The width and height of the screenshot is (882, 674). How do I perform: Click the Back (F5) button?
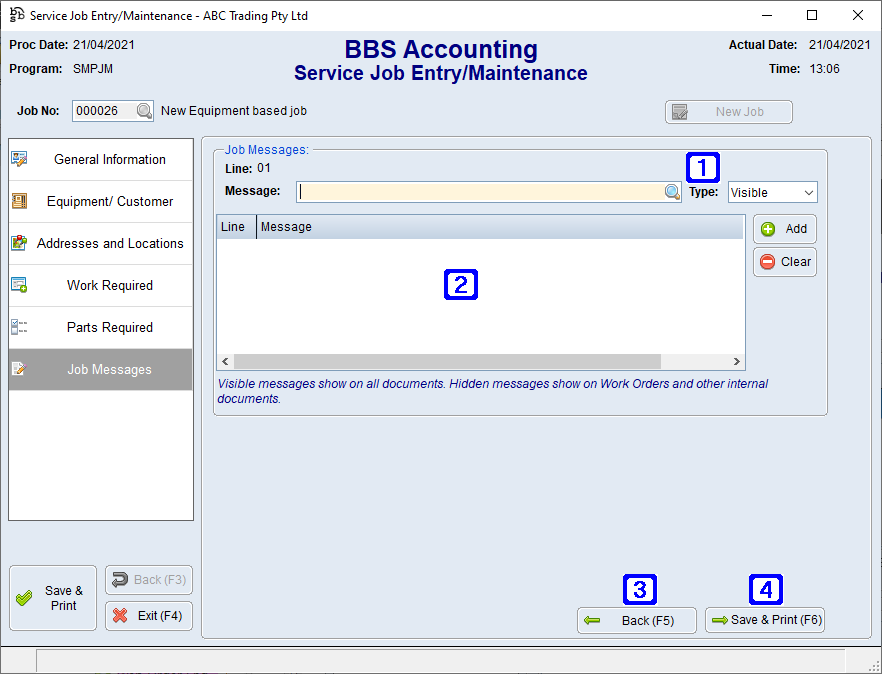pyautogui.click(x=636, y=620)
